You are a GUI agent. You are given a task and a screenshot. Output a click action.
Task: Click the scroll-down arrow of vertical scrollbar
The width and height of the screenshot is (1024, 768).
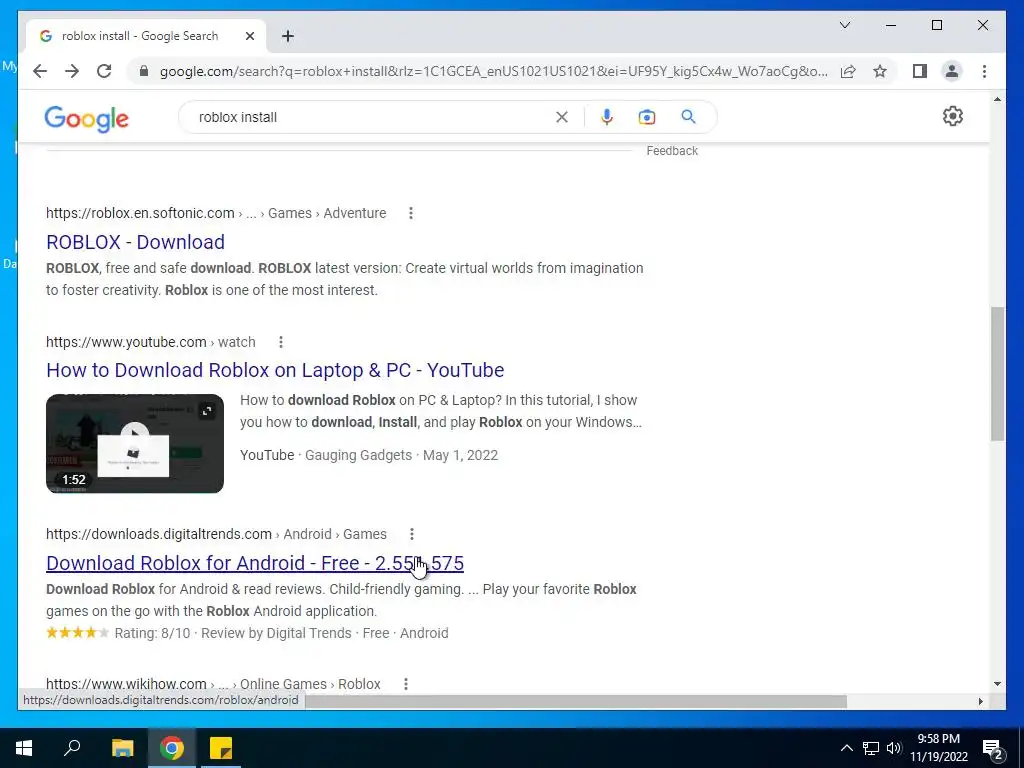pos(997,684)
